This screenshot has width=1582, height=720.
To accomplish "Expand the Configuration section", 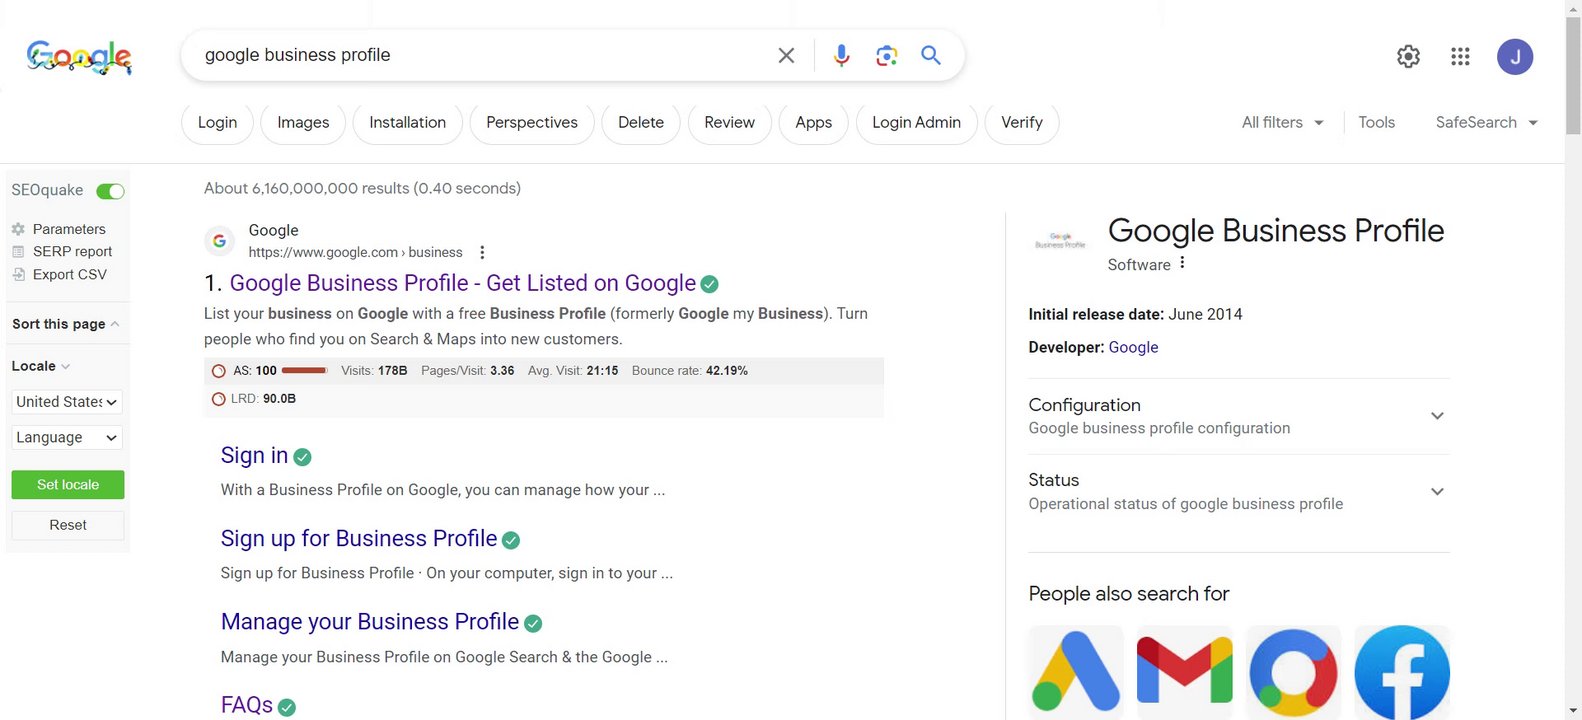I will click(x=1437, y=416).
